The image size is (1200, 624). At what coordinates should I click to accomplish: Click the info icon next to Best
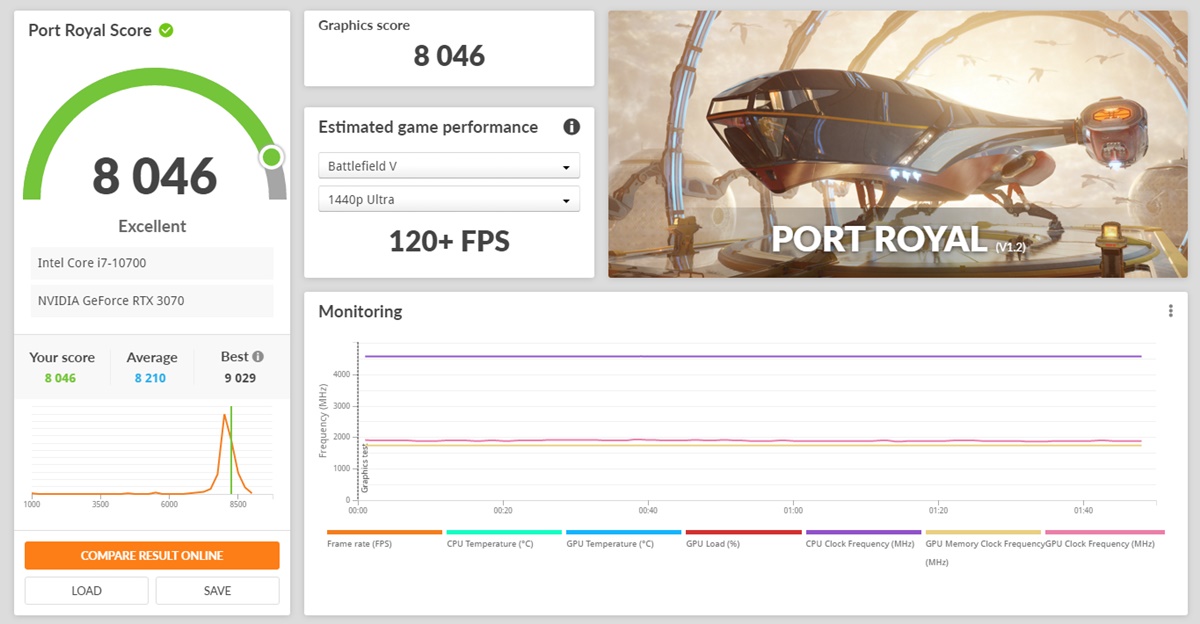[258, 356]
